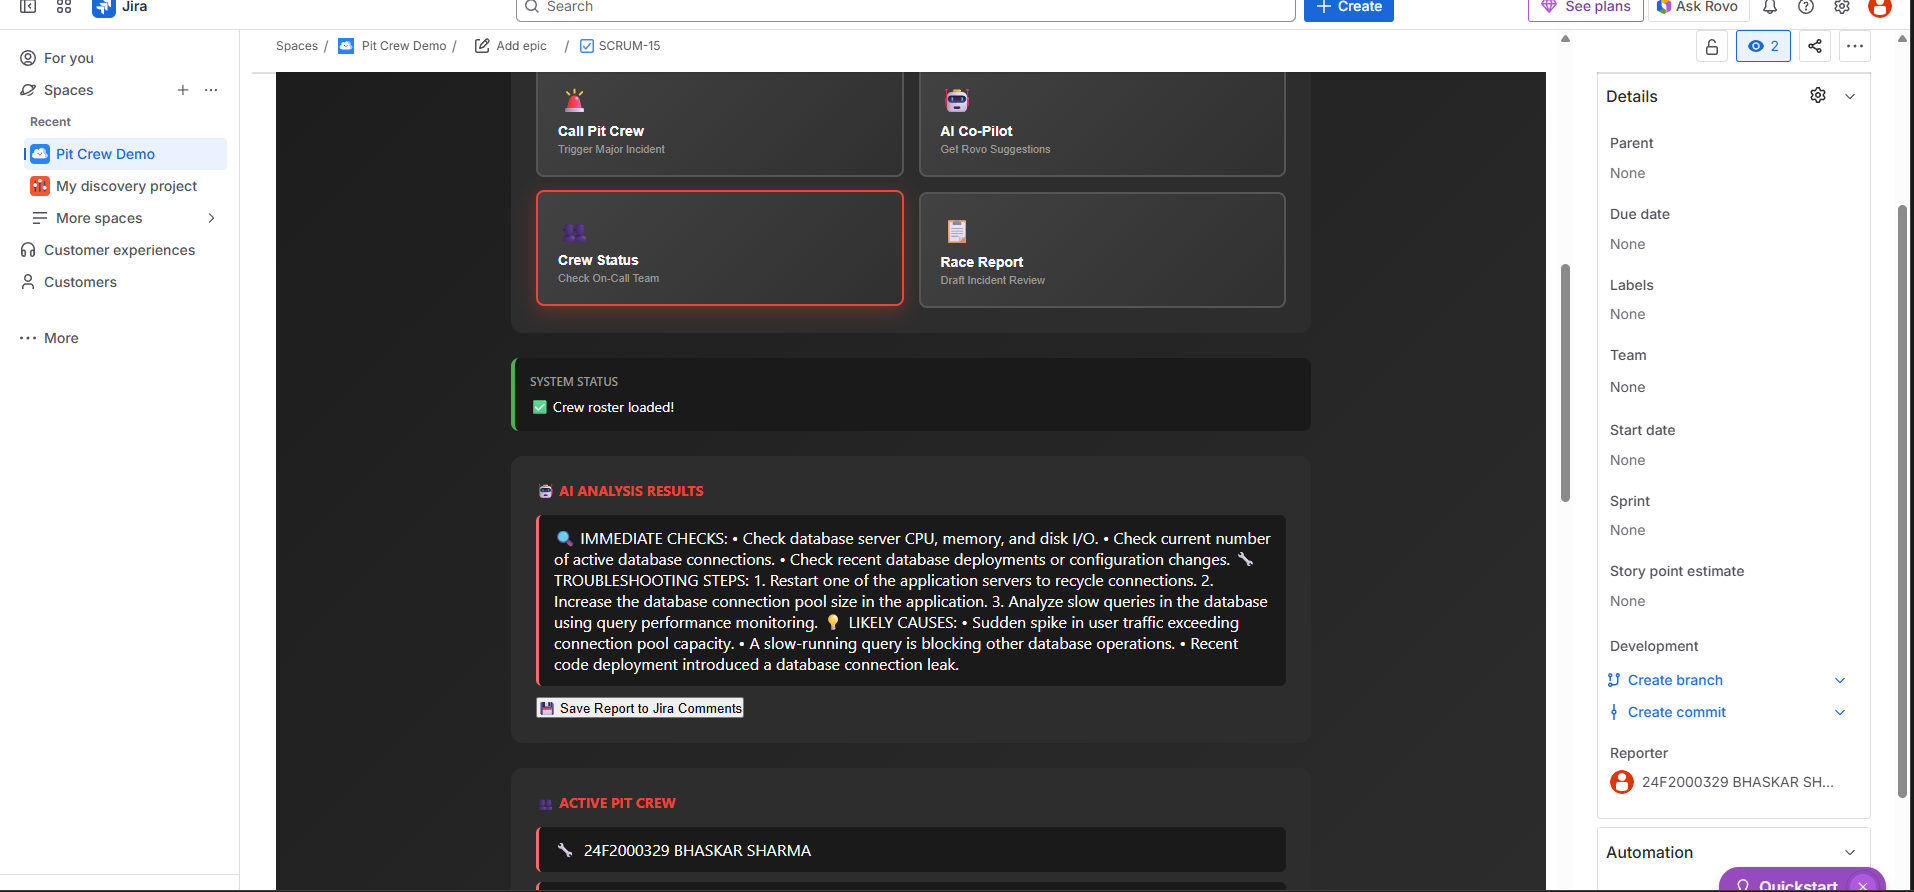Image resolution: width=1914 pixels, height=892 pixels.
Task: Toggle the watch eye button showing 2
Action: coord(1763,46)
